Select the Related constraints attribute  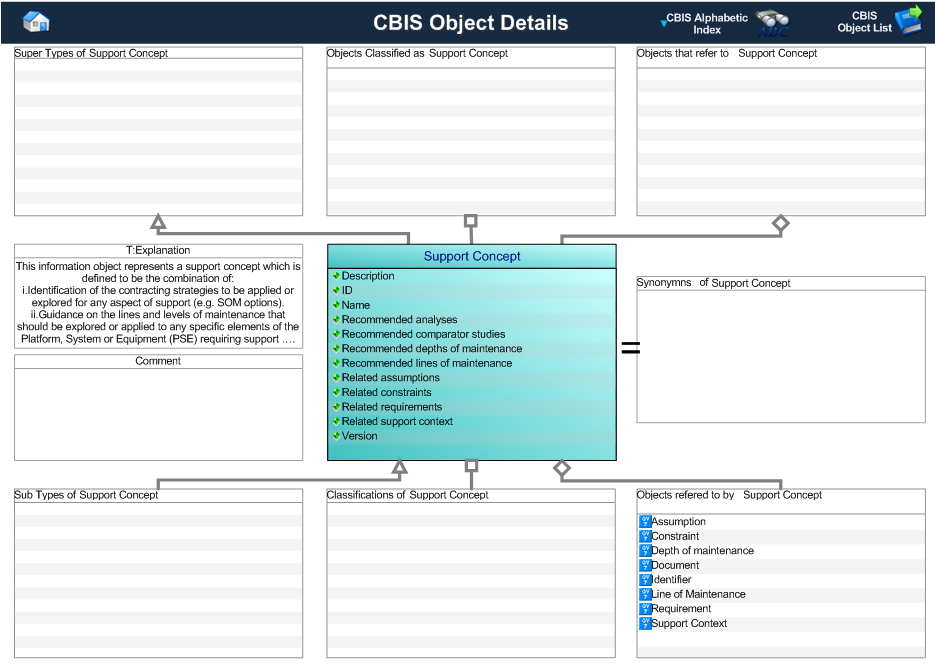click(386, 392)
